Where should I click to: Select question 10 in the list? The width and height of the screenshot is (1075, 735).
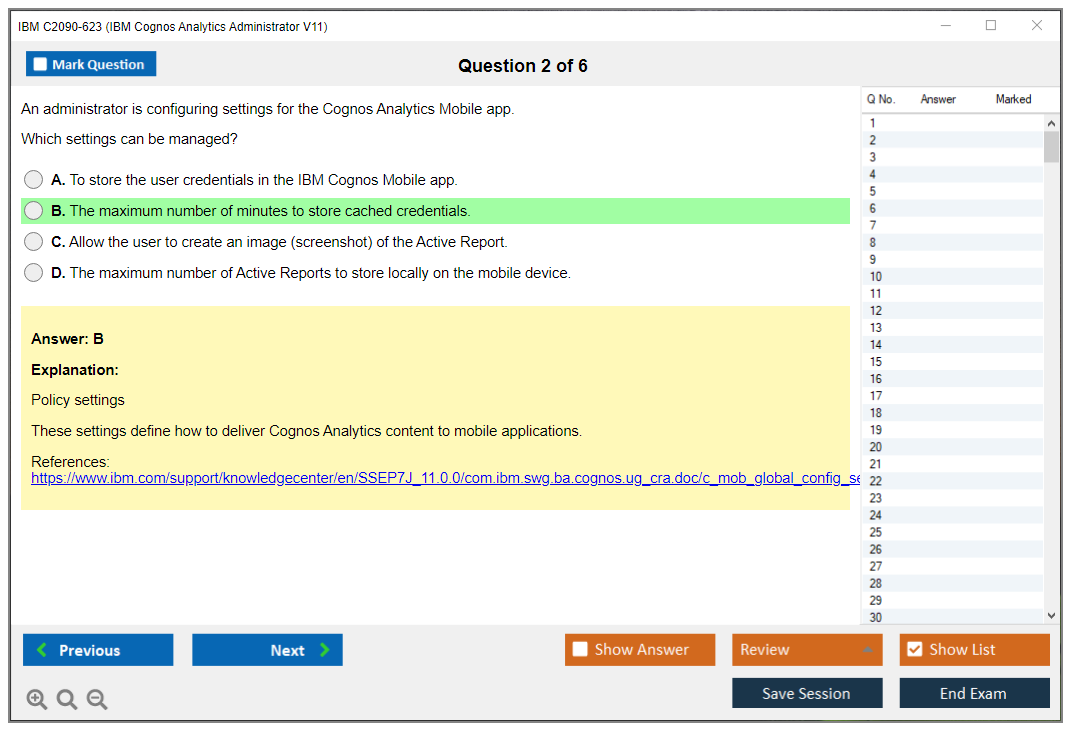point(876,277)
